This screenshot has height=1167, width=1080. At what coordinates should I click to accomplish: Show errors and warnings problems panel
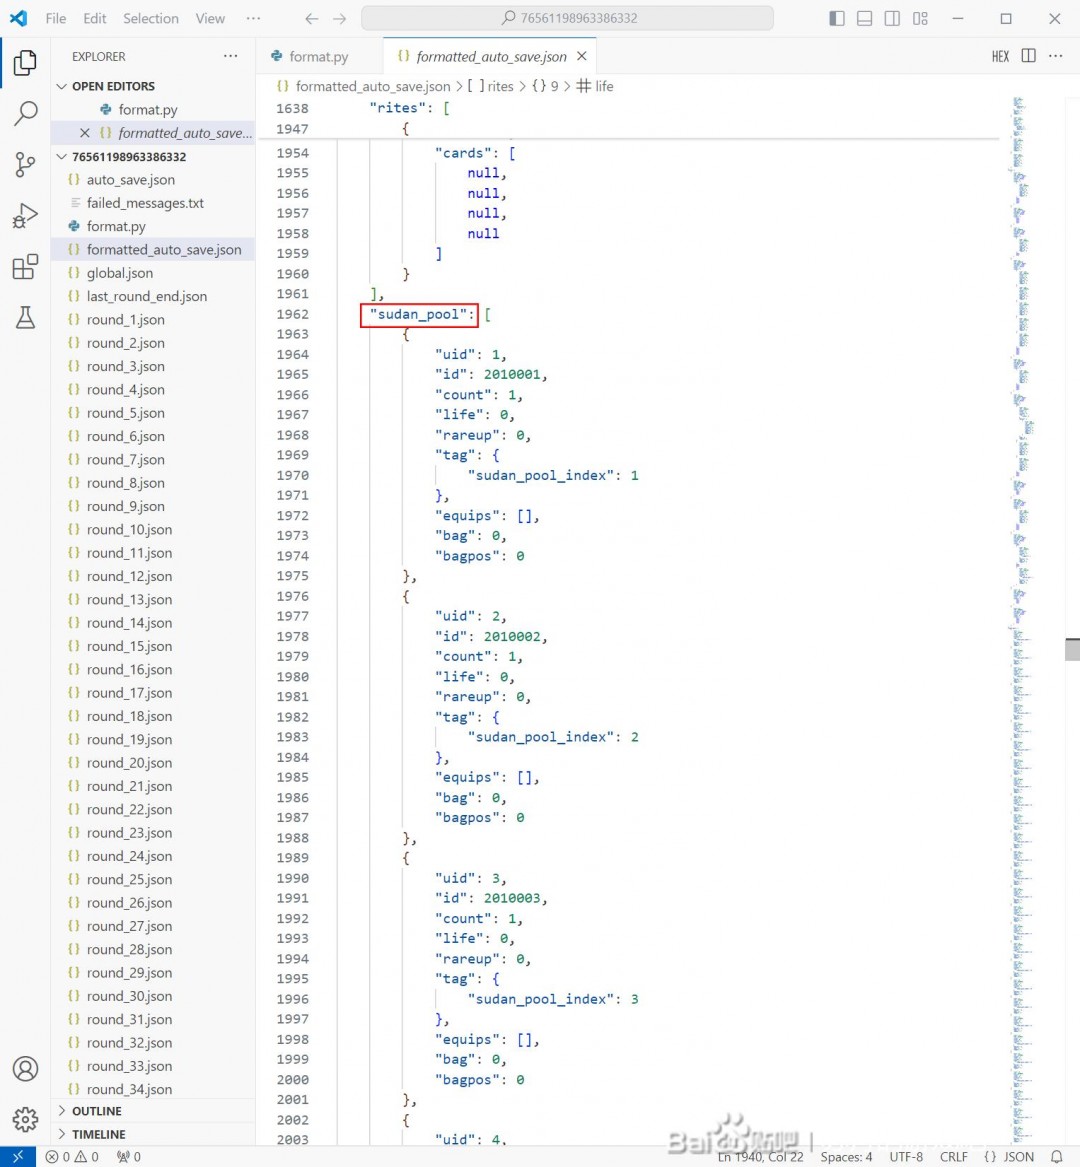pyautogui.click(x=72, y=1157)
